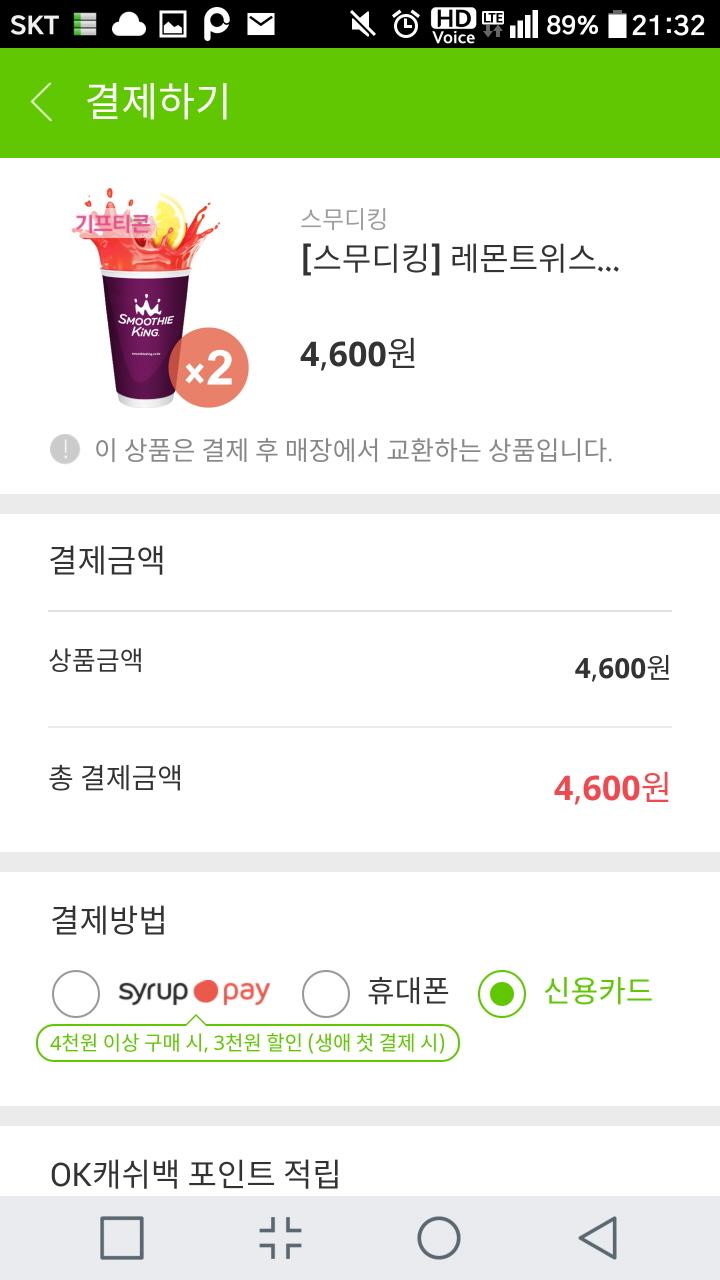Tap the x2 quantity badge
Image resolution: width=720 pixels, height=1280 pixels.
208,368
